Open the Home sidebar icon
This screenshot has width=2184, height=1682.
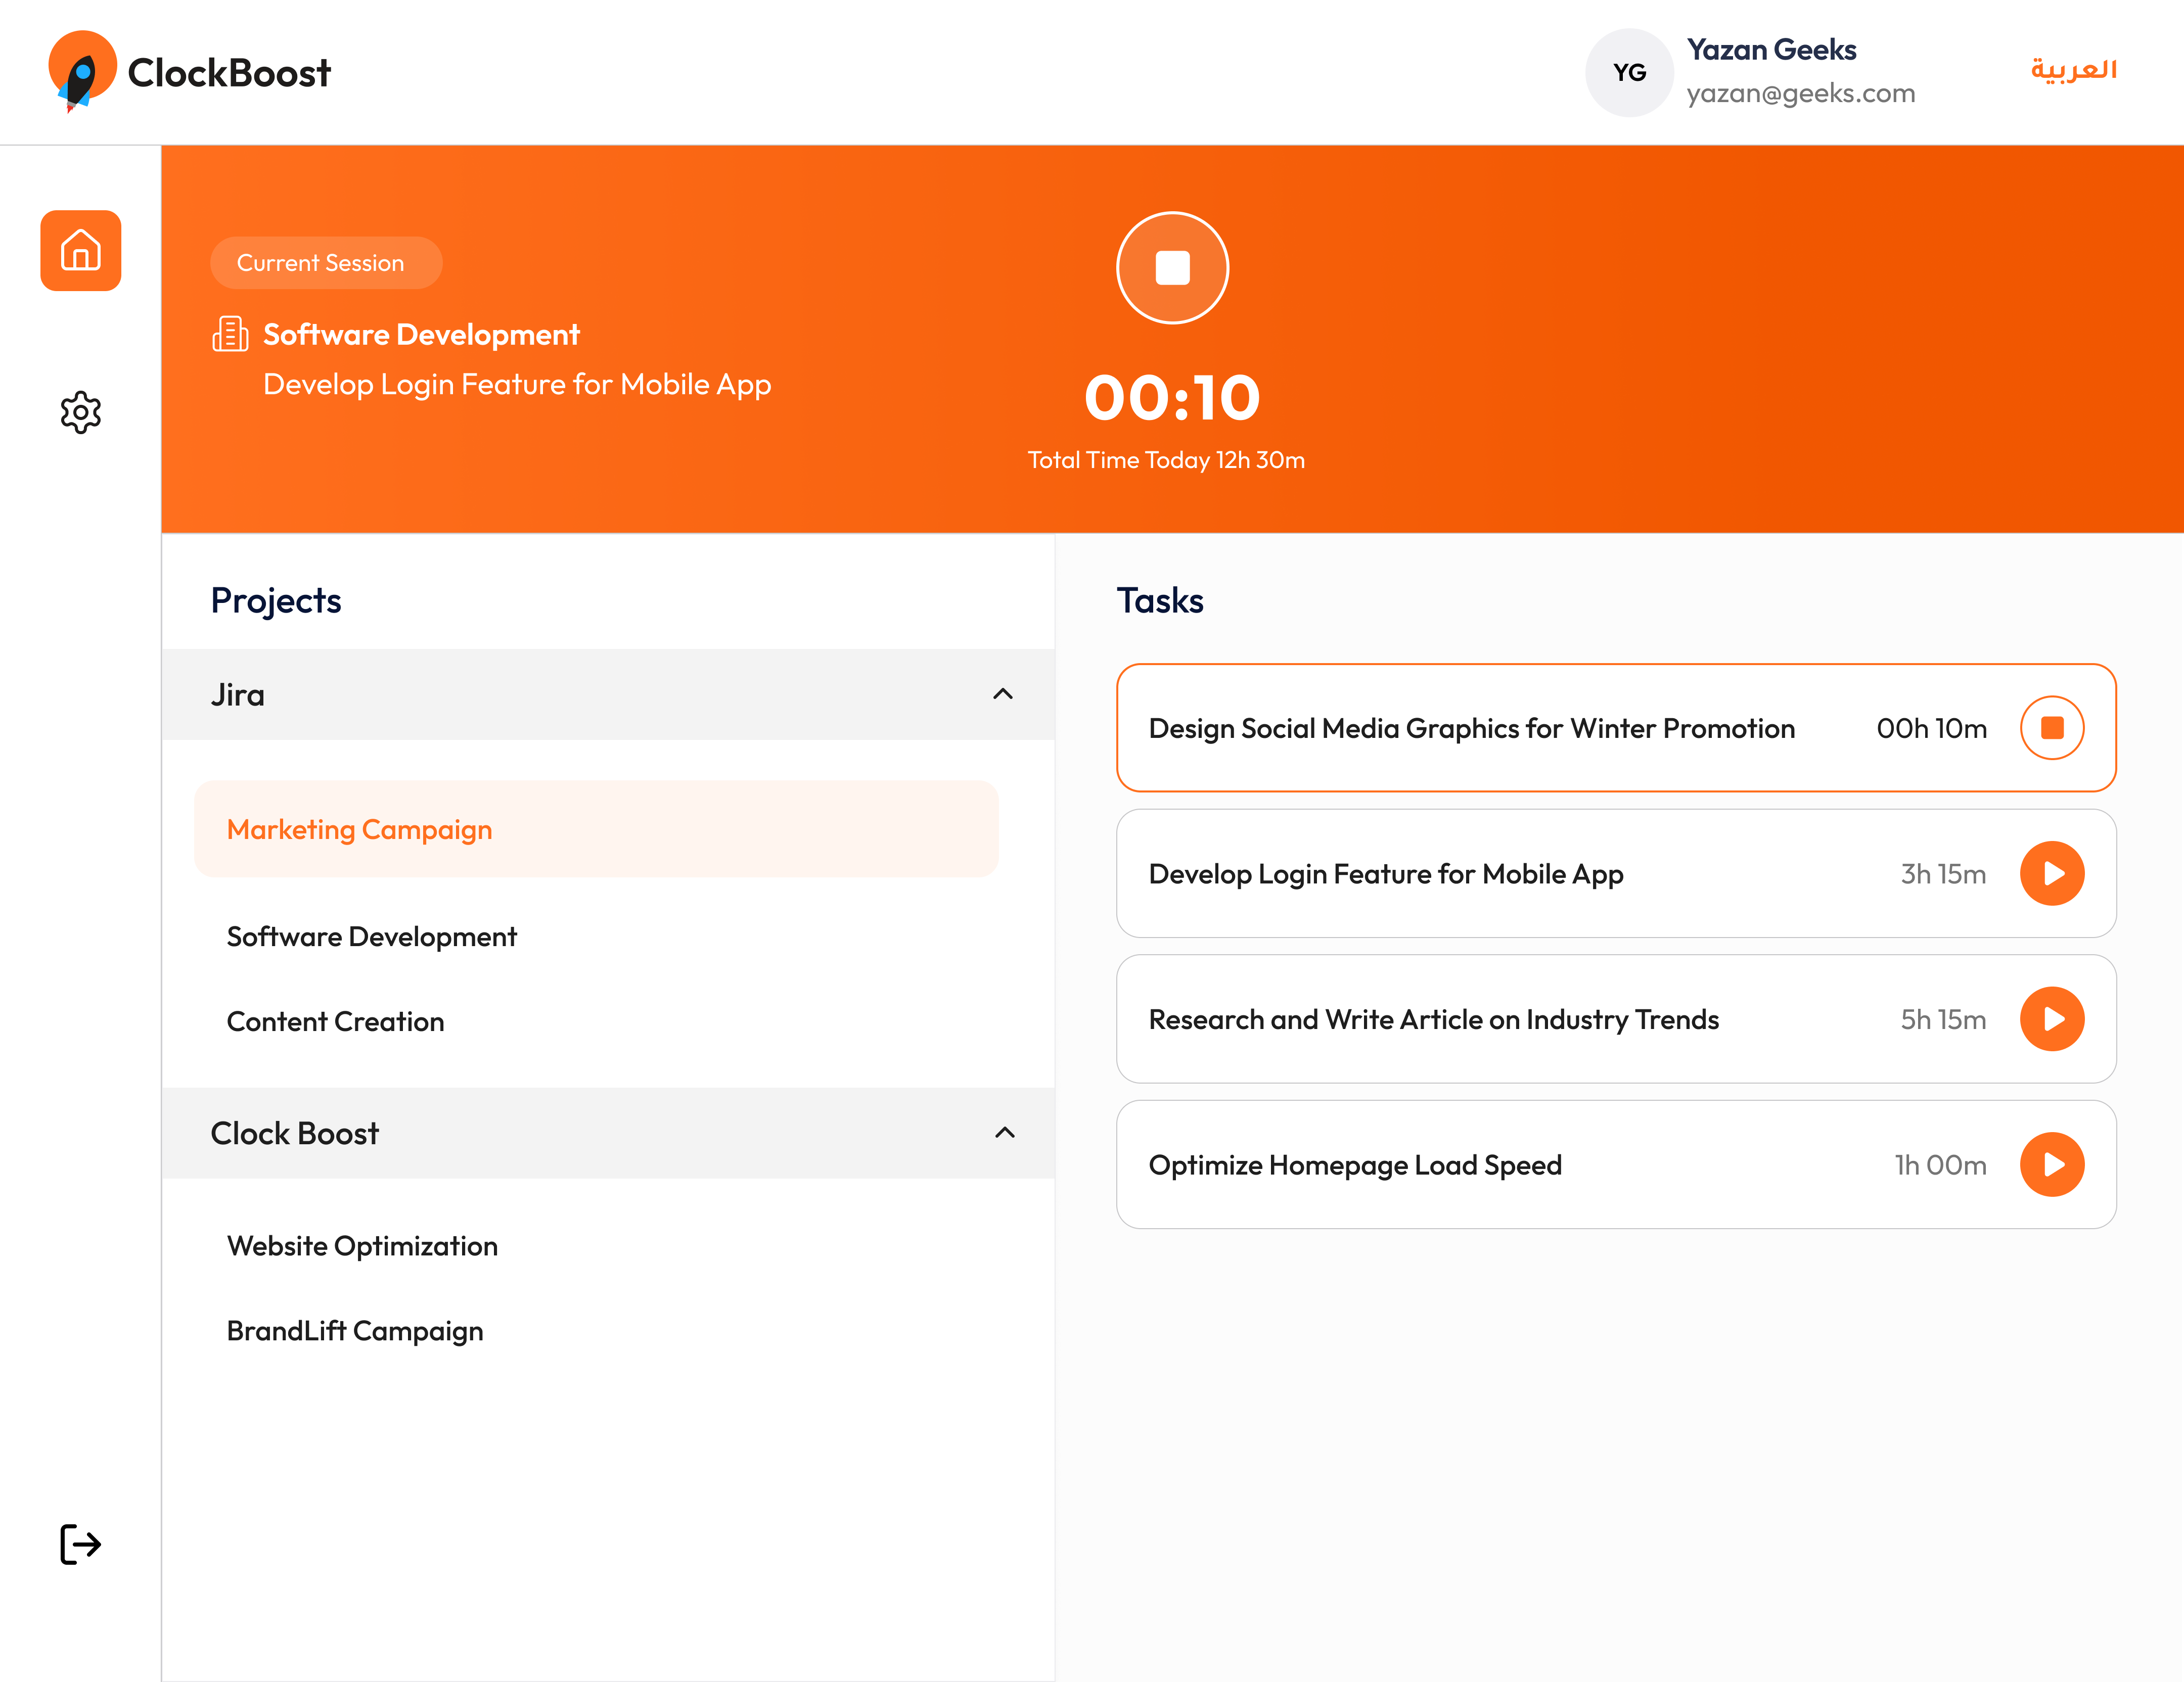pyautogui.click(x=80, y=250)
